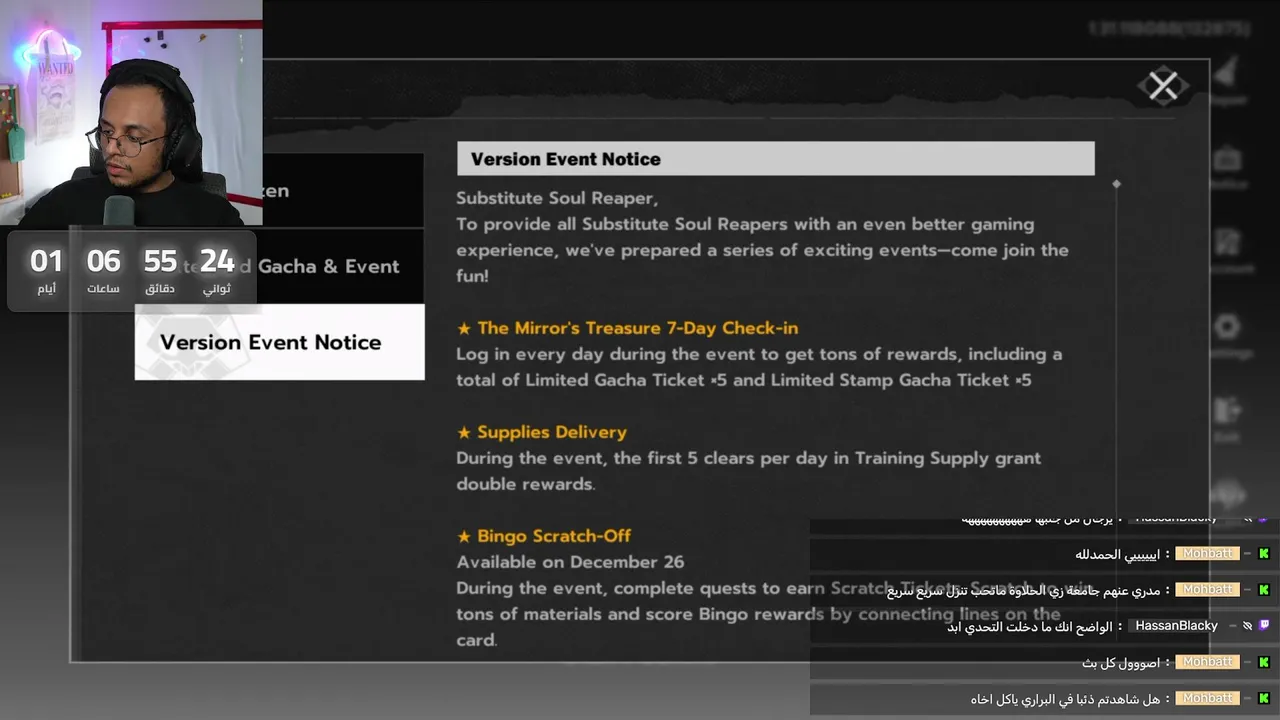Click the streamer webcam feed
This screenshot has width=1280, height=720.
click(x=131, y=113)
